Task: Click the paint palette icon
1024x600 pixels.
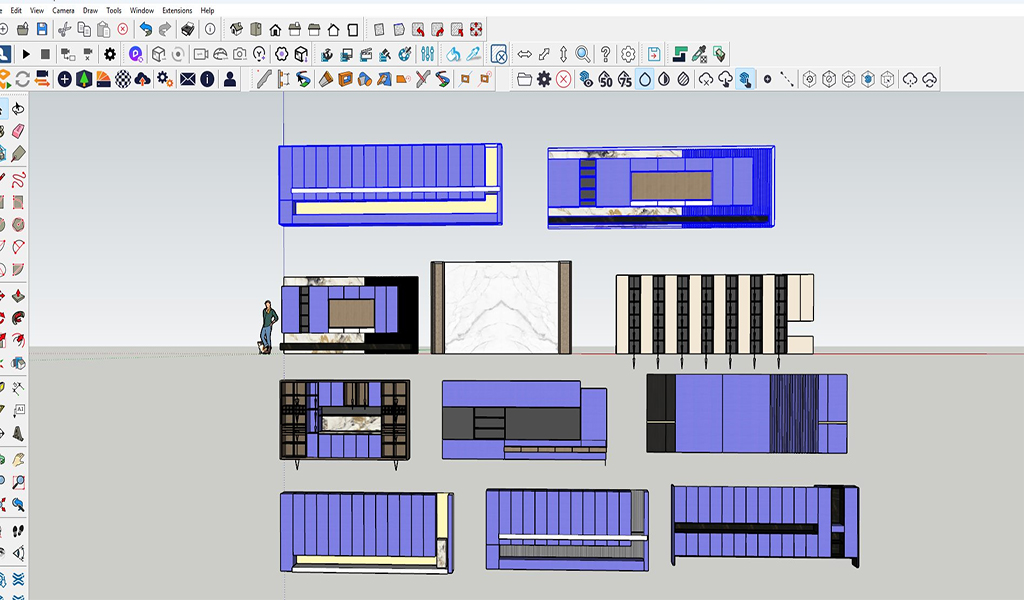Action: coord(405,54)
